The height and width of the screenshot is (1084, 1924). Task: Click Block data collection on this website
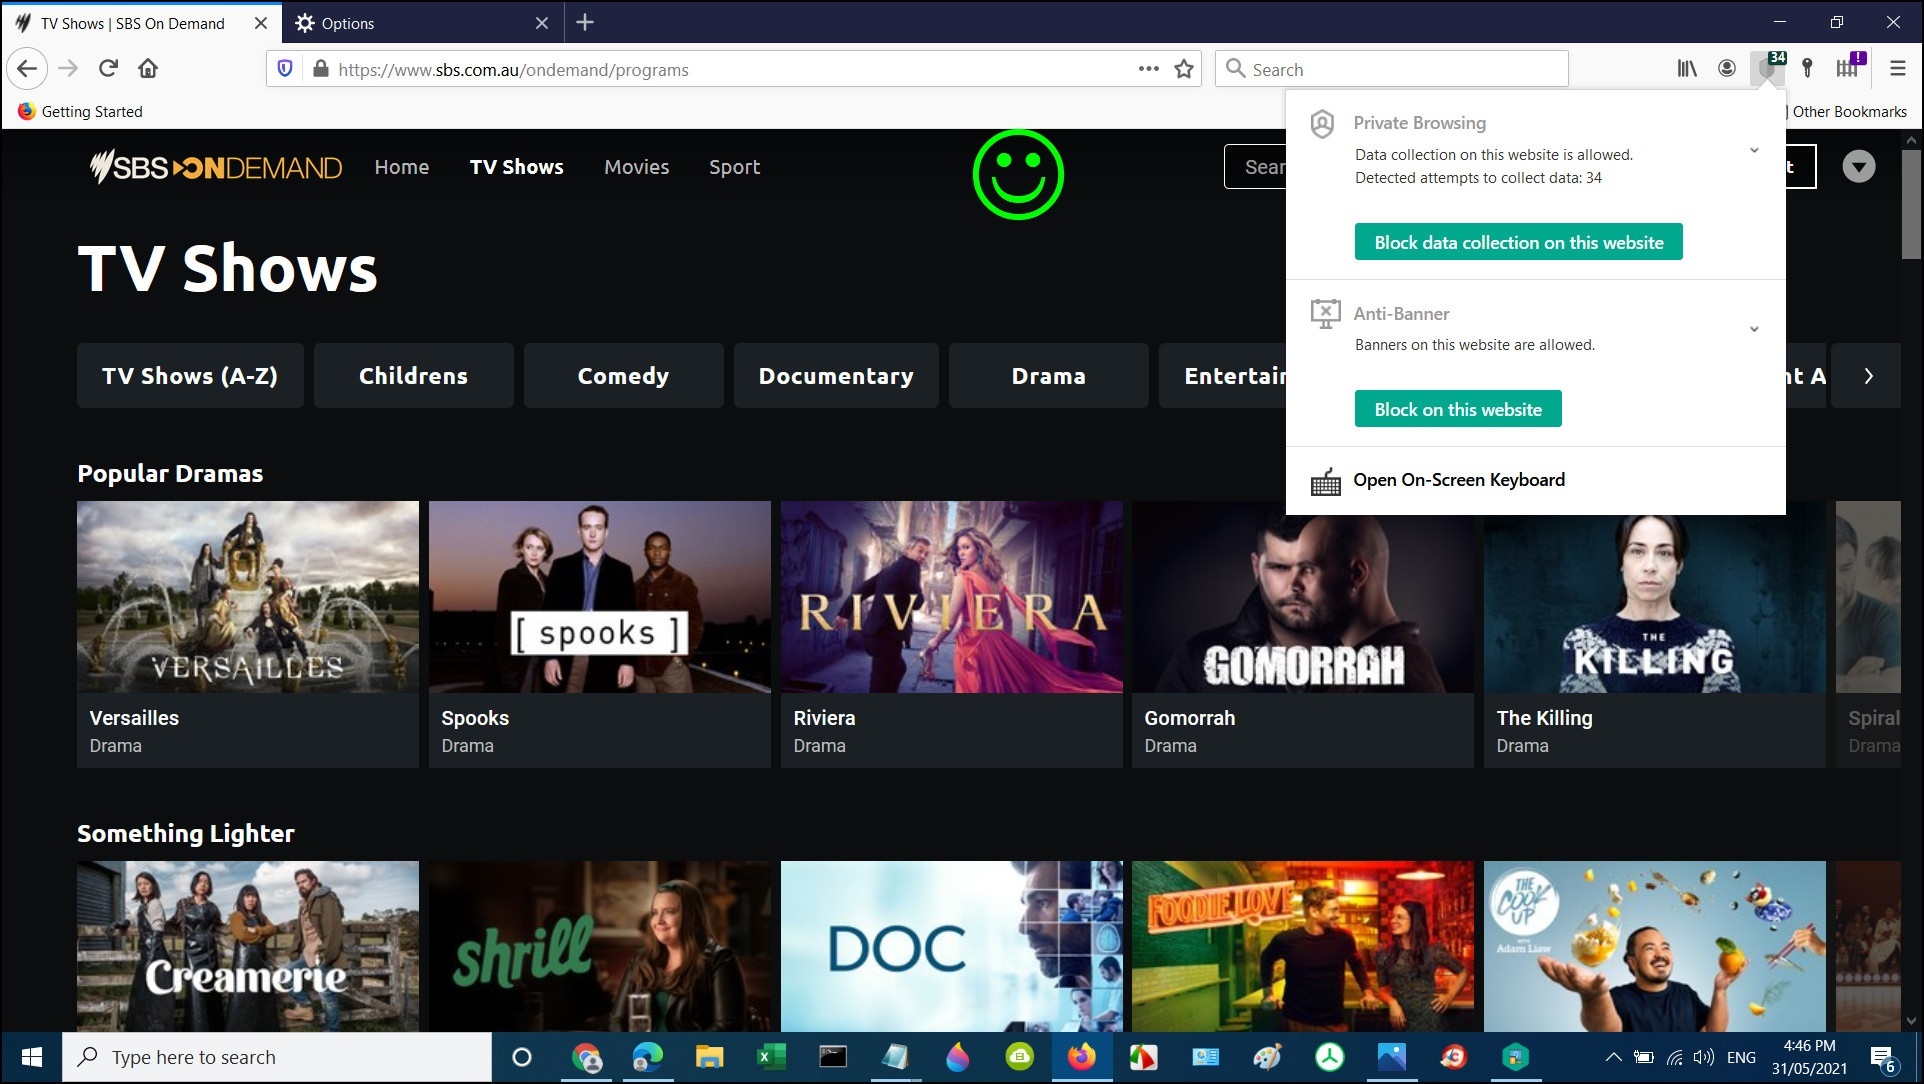pos(1518,242)
